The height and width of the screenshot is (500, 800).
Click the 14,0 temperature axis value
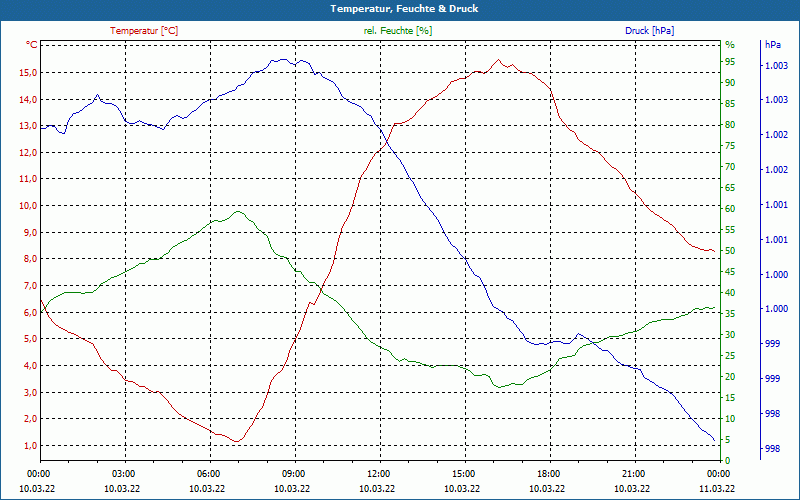click(x=28, y=99)
